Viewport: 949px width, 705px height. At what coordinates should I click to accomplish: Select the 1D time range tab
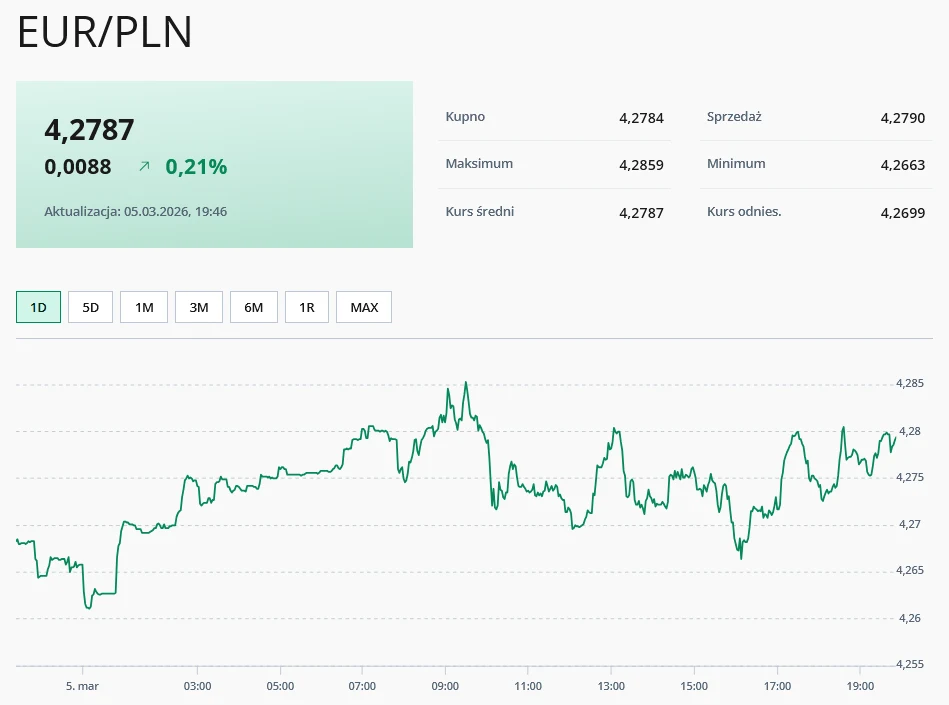click(x=39, y=307)
